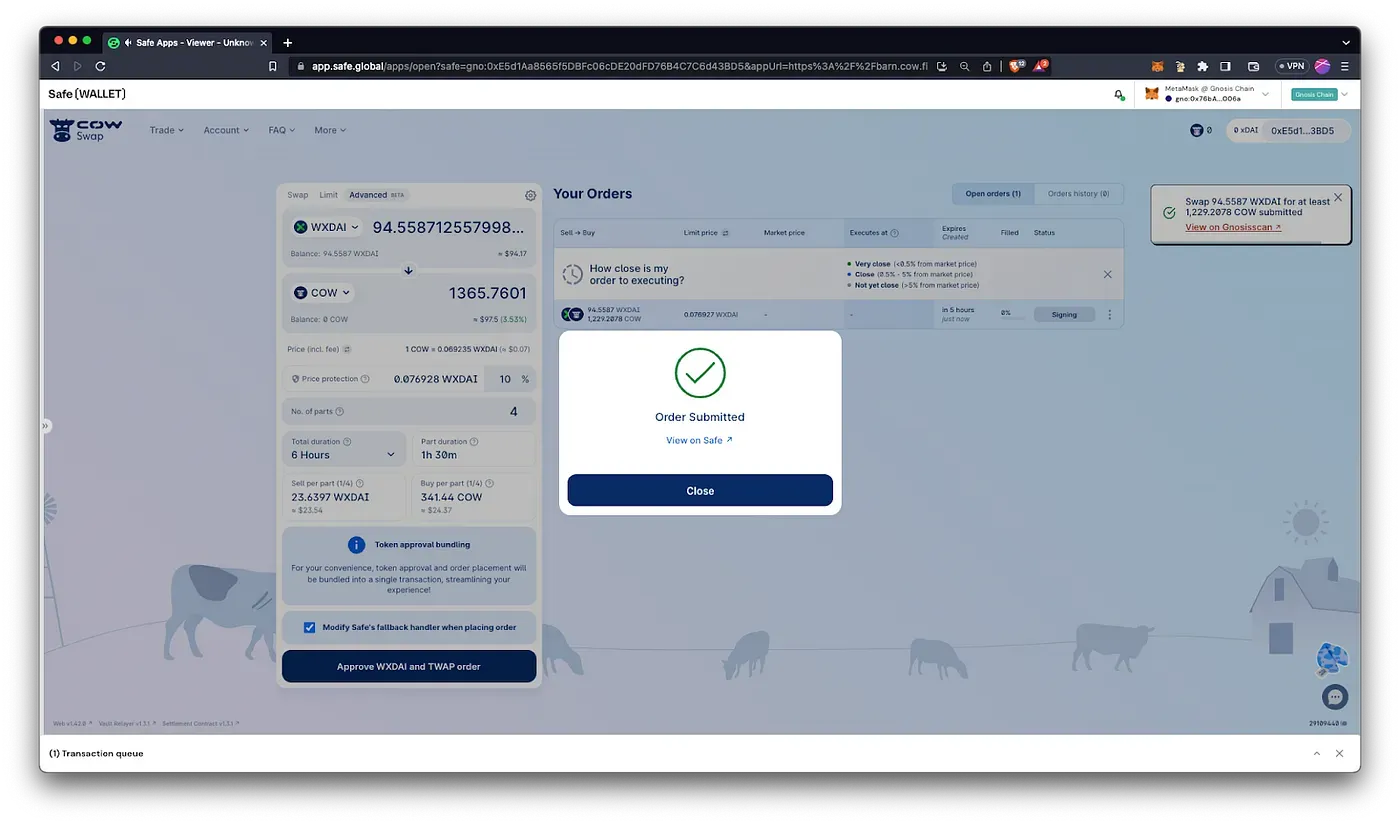Open CoW Swap settings gear
The image size is (1400, 824).
tap(531, 196)
